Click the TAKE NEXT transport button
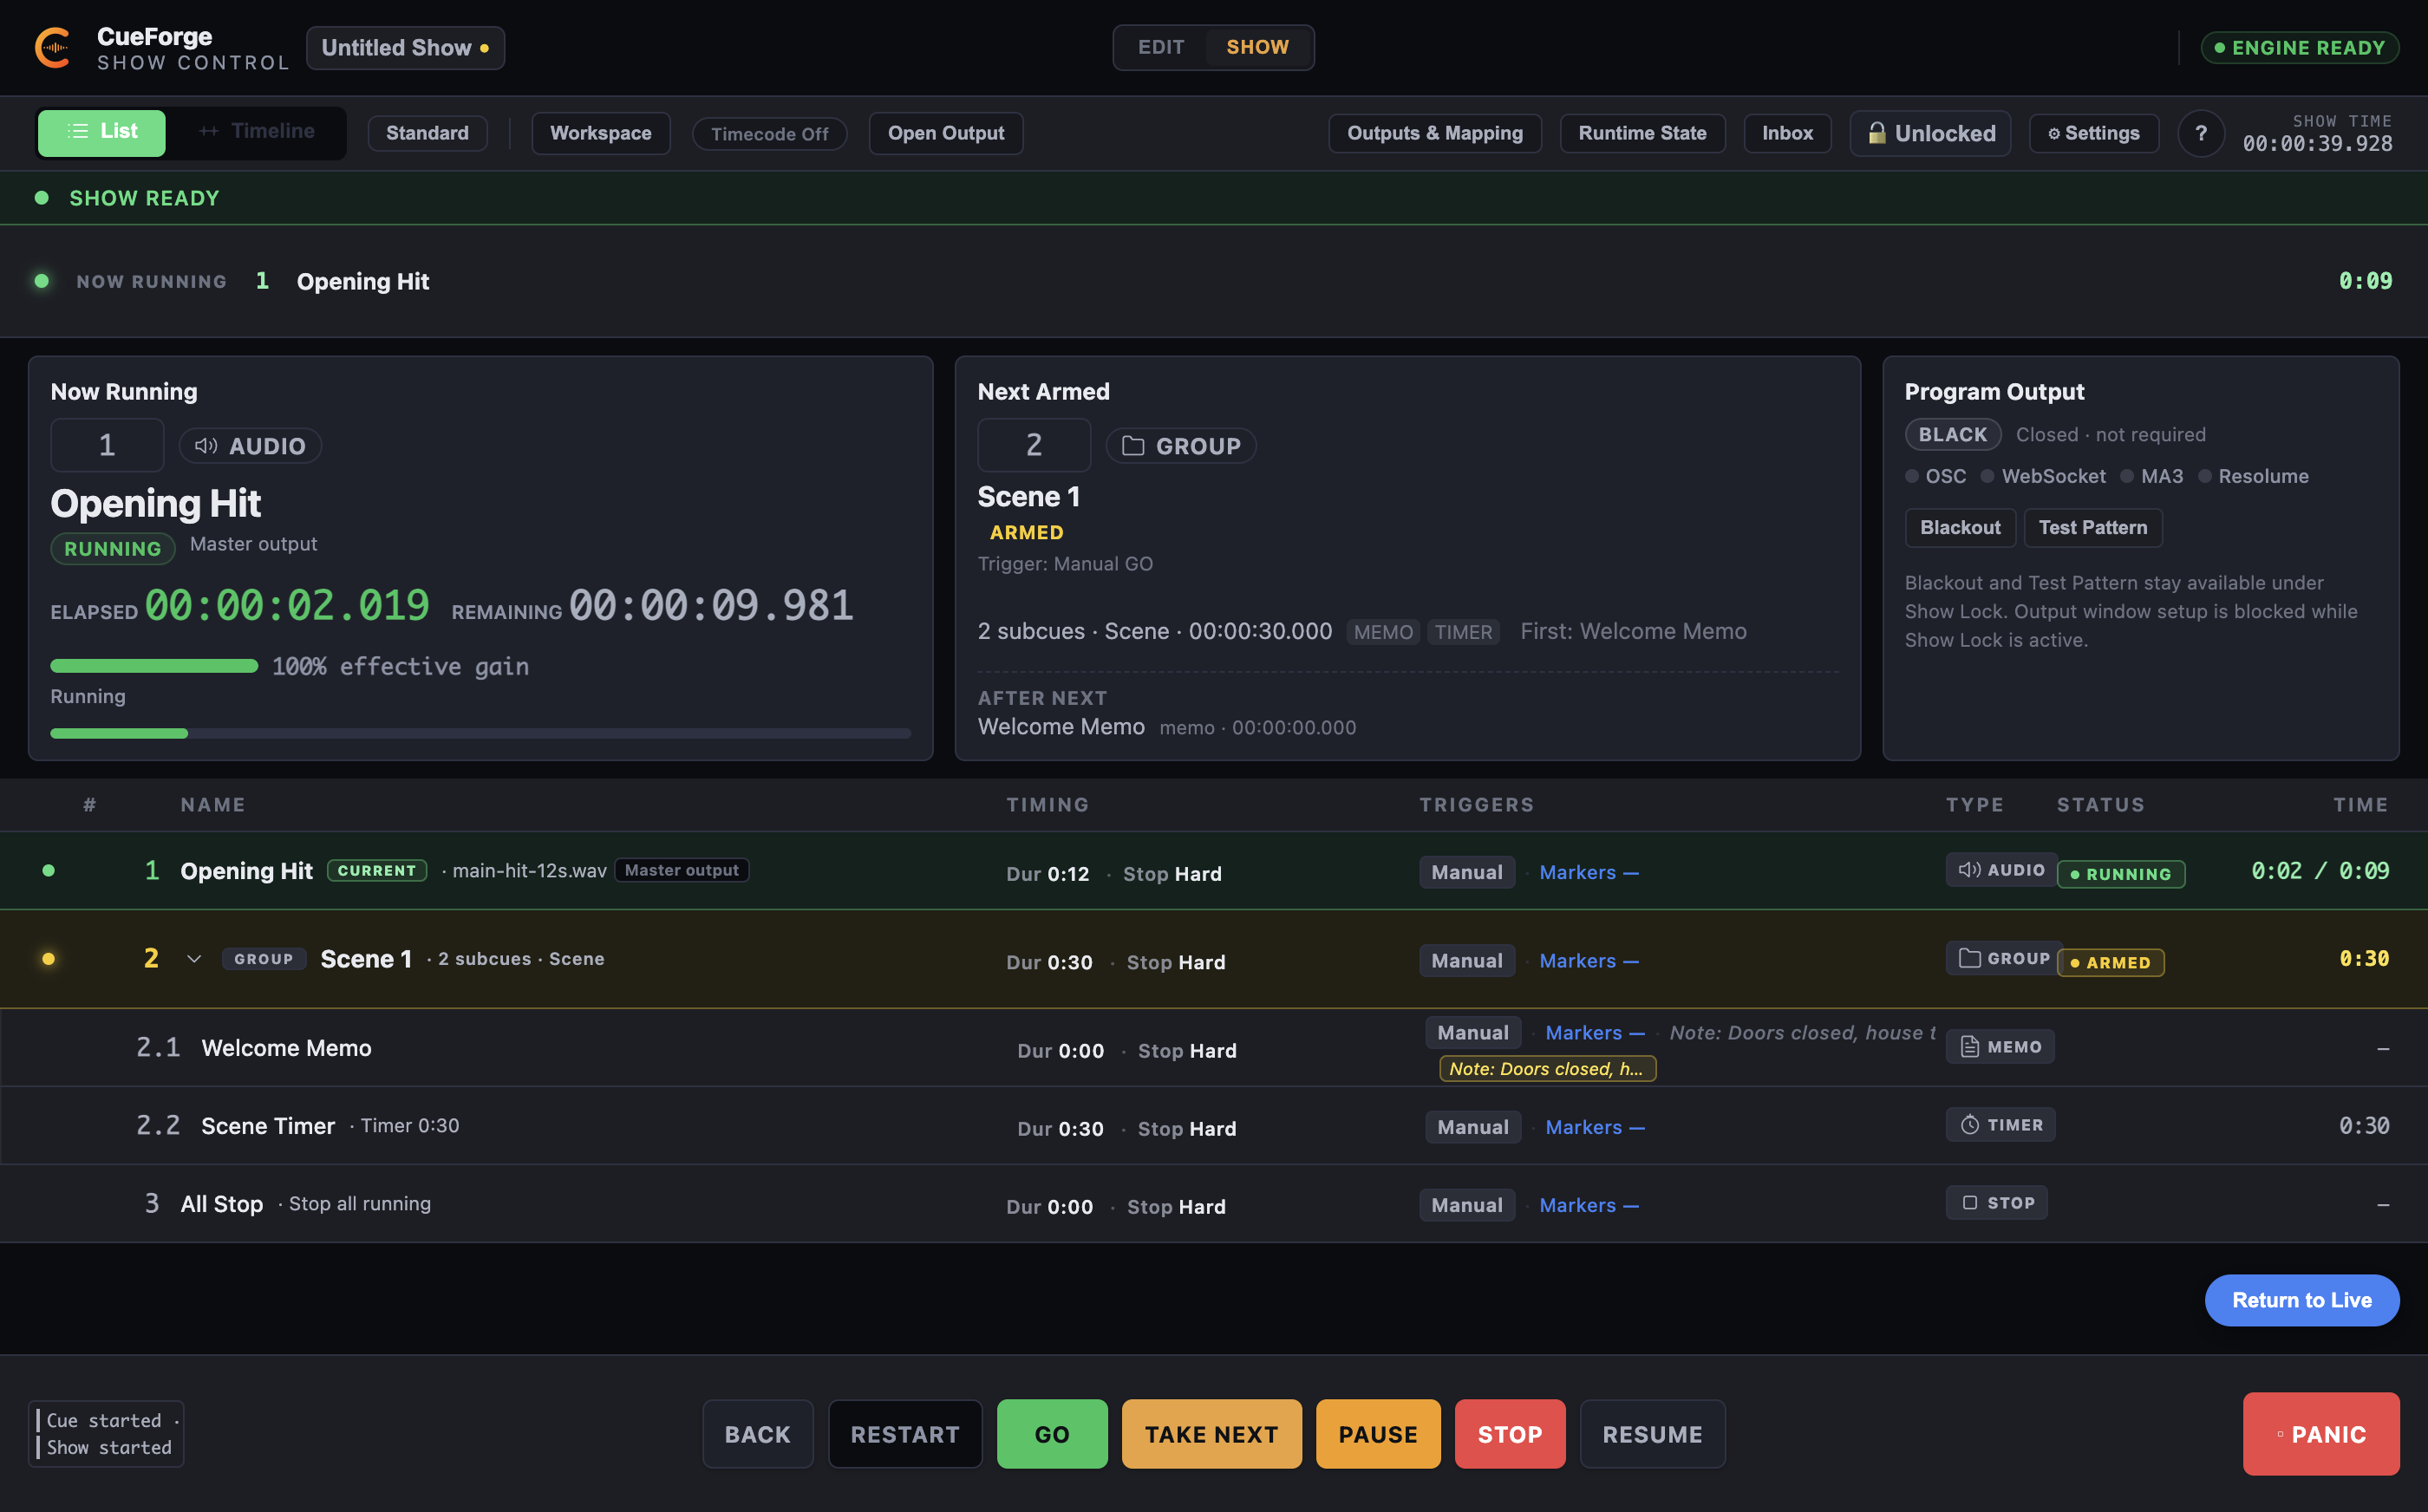 (x=1212, y=1434)
